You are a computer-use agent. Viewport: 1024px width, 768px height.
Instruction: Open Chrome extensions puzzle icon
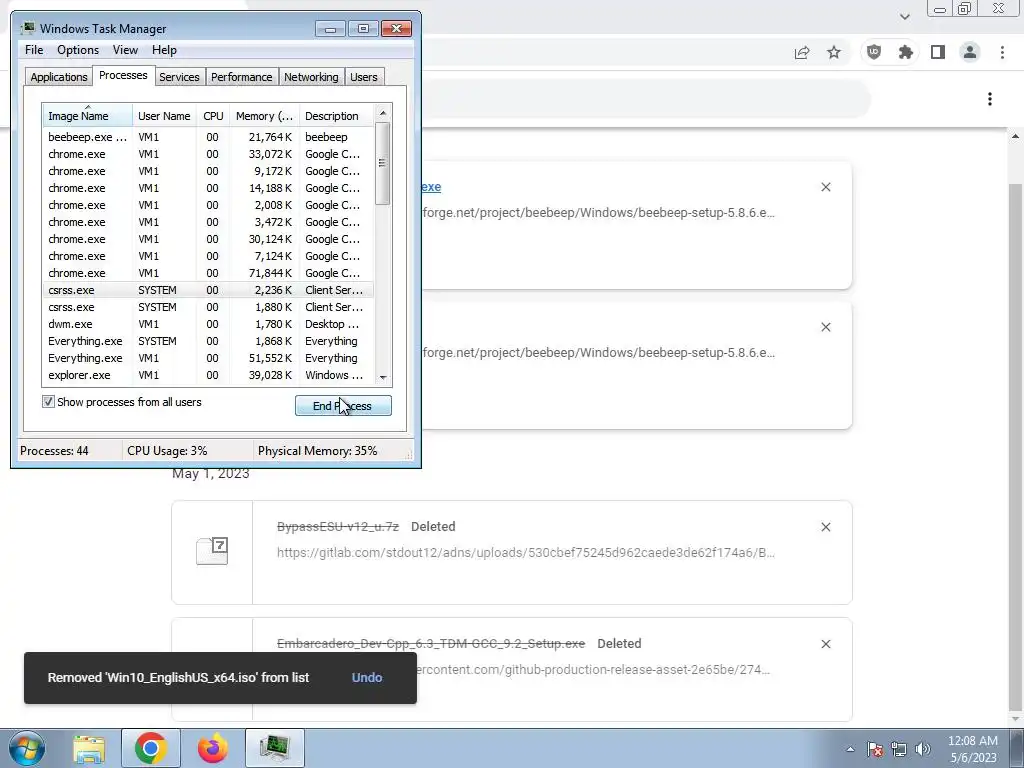(x=906, y=52)
